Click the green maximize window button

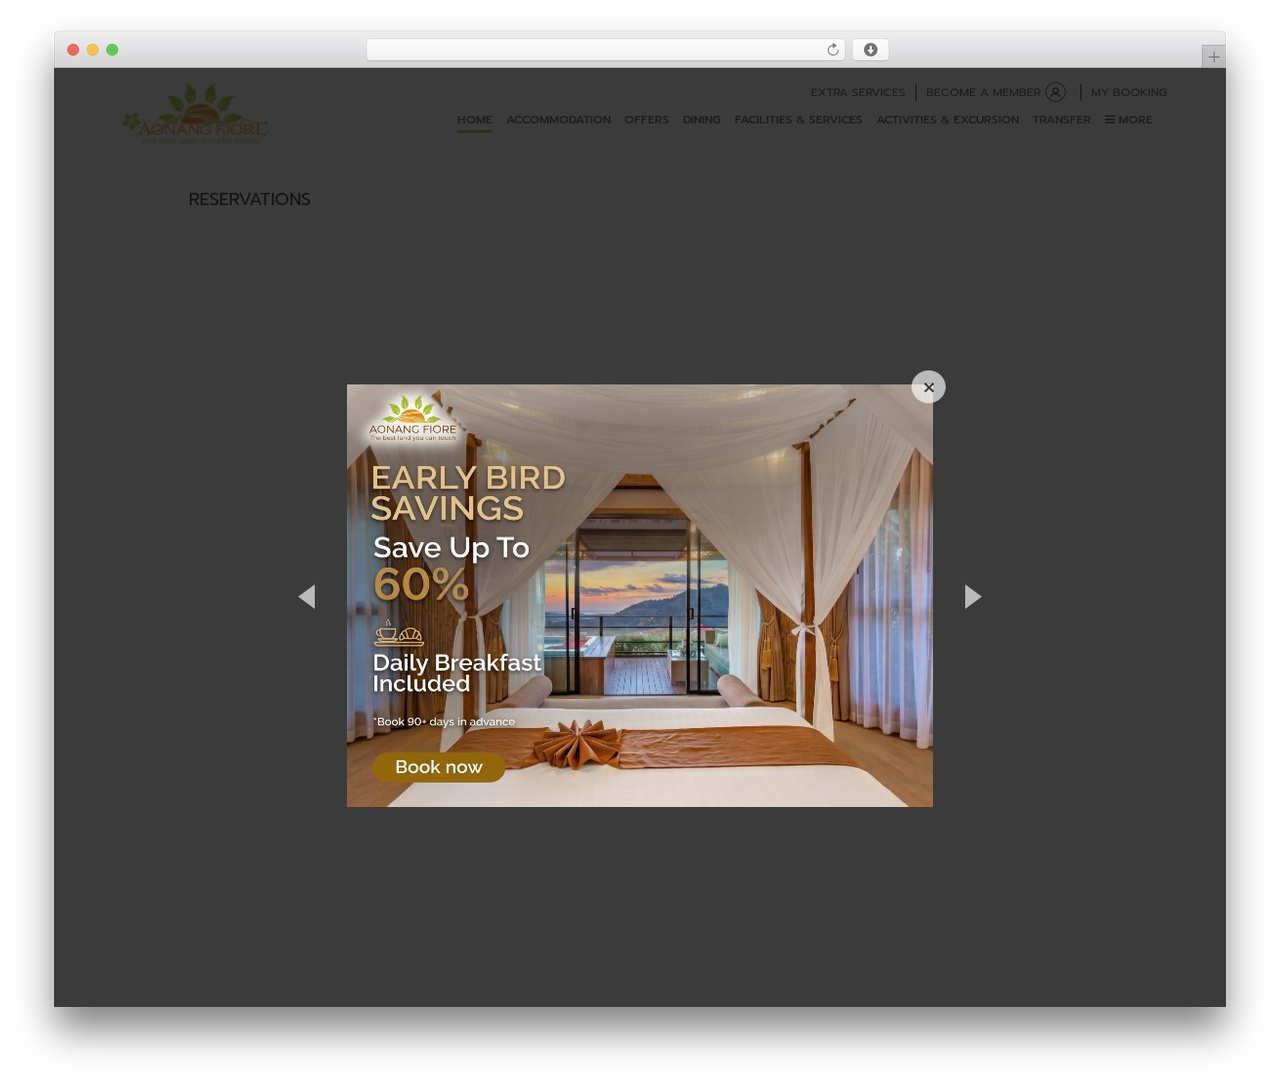point(112,50)
